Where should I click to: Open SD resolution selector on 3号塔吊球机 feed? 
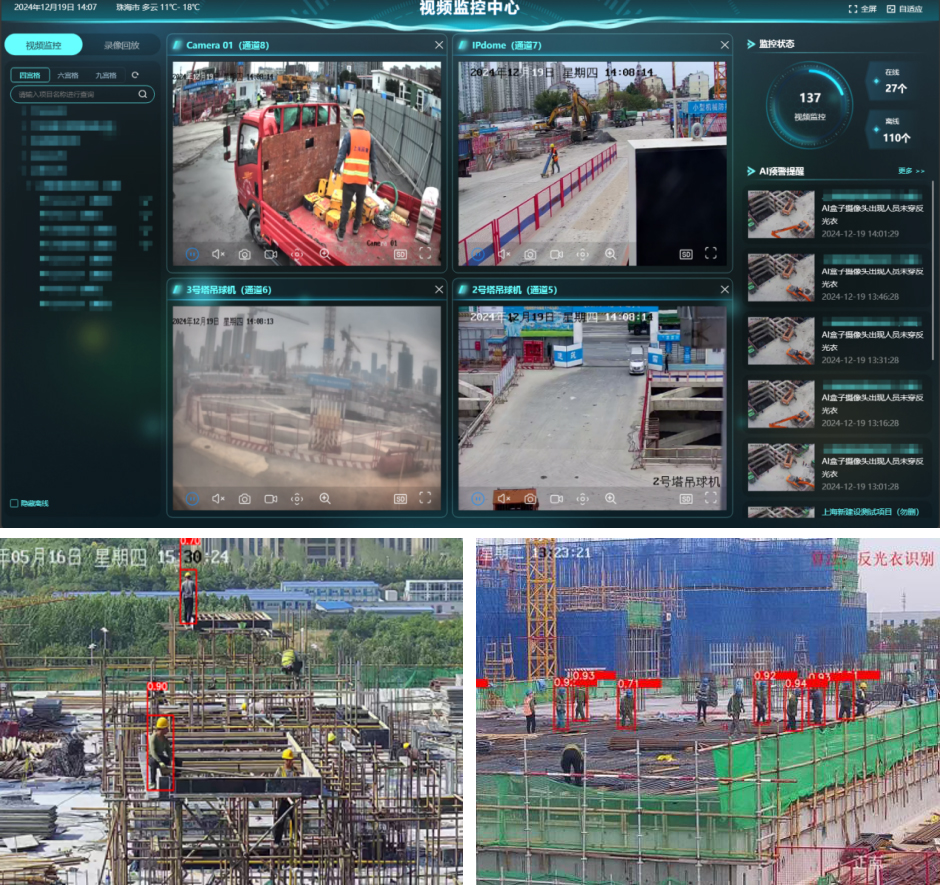pos(400,498)
